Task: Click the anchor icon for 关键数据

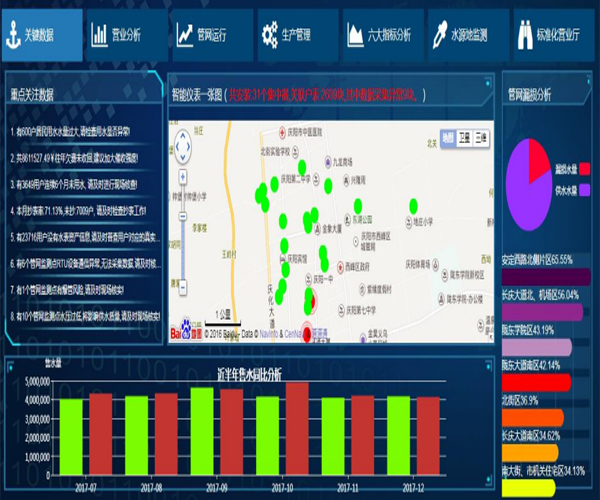Action: pos(13,35)
